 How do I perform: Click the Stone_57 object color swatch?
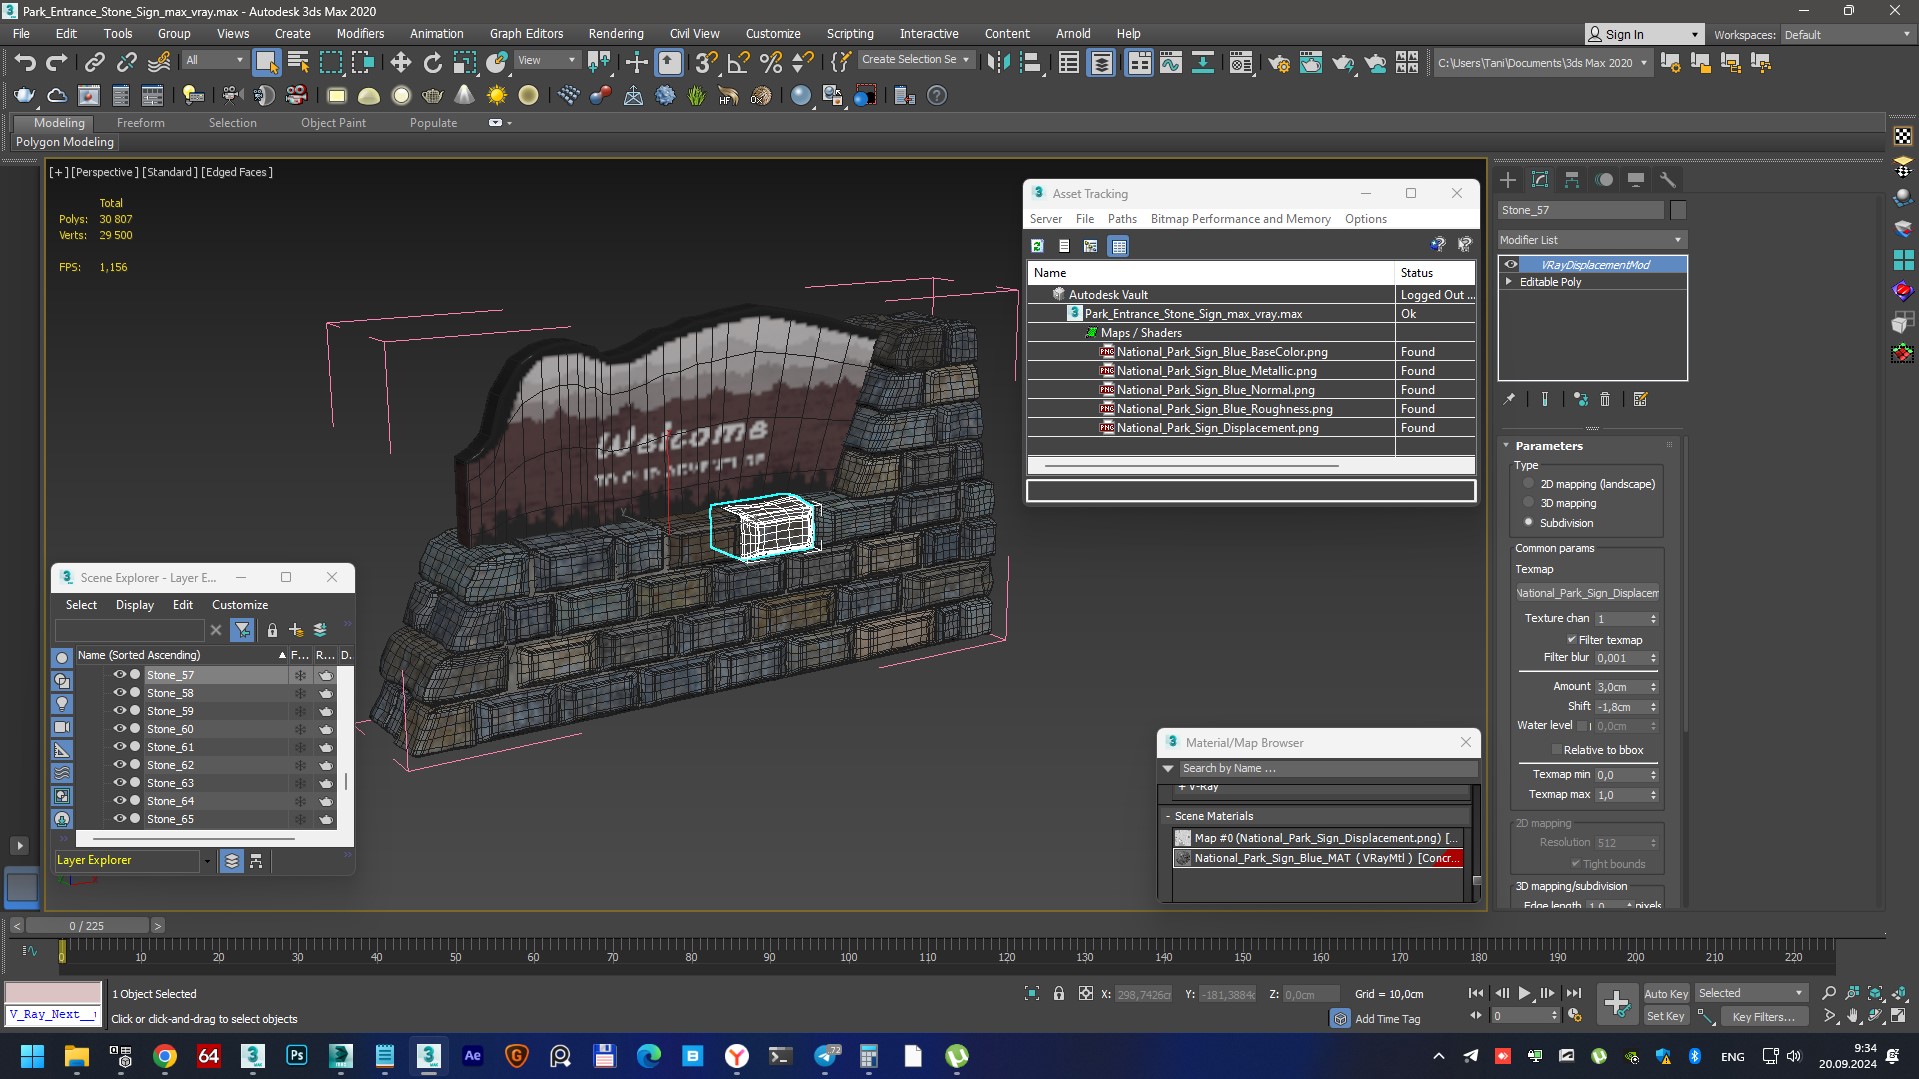pos(1678,210)
